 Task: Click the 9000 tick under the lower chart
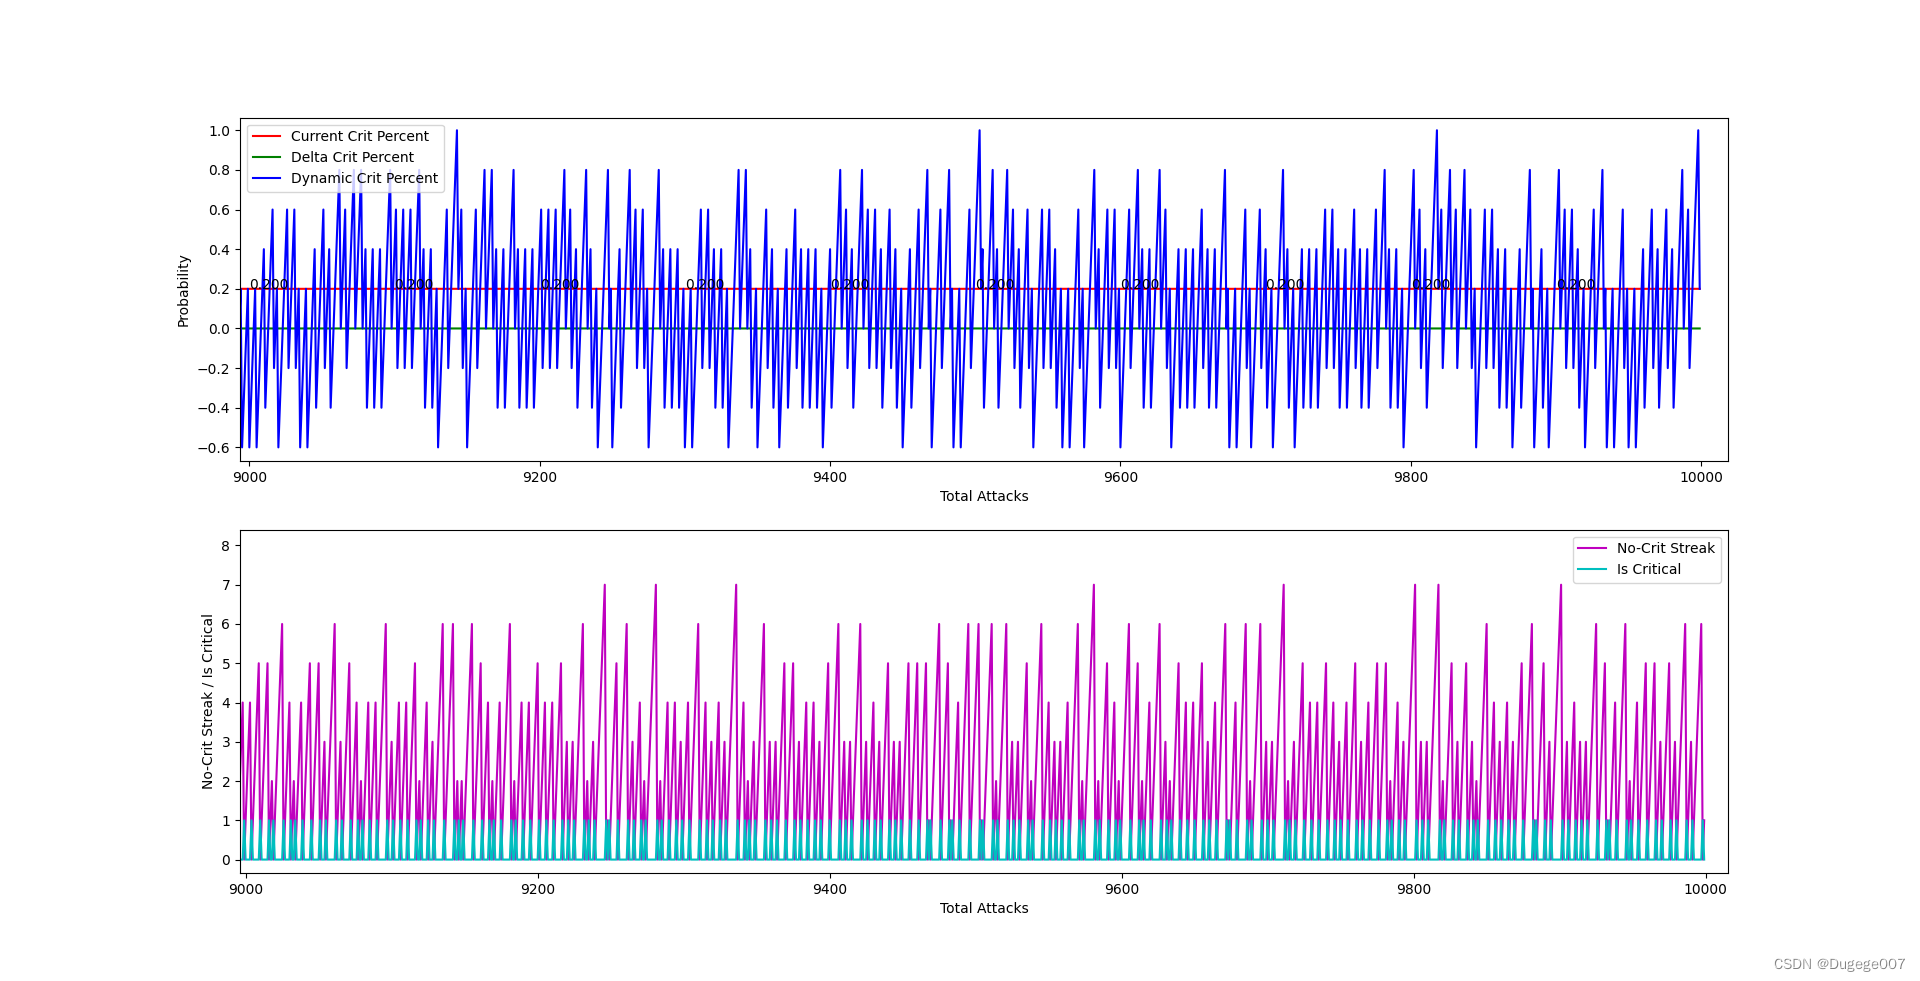pos(246,889)
